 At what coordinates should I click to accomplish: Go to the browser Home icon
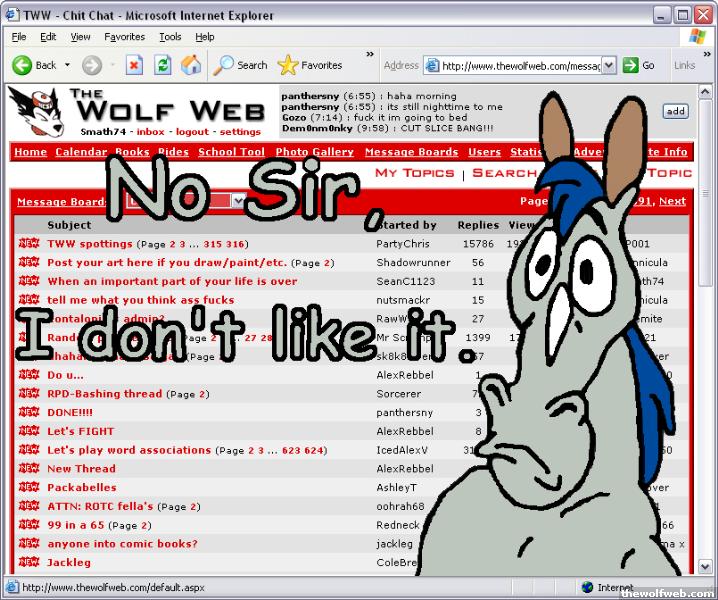coord(190,65)
